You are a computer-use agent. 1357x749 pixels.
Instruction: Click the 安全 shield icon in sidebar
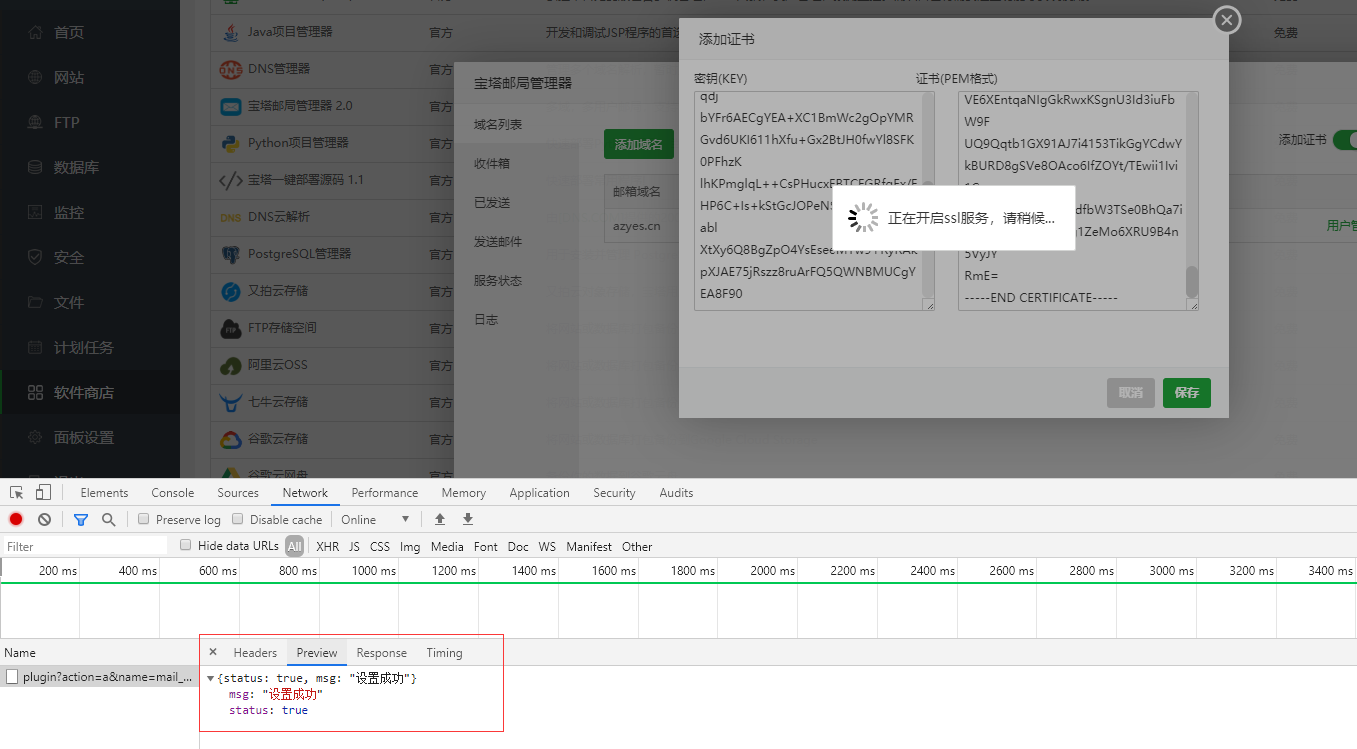click(35, 257)
